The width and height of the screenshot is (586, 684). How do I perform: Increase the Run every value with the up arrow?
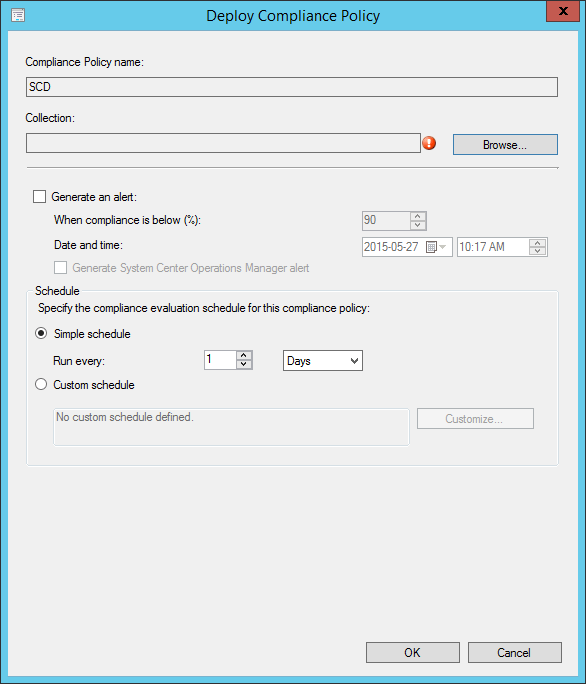(x=244, y=356)
